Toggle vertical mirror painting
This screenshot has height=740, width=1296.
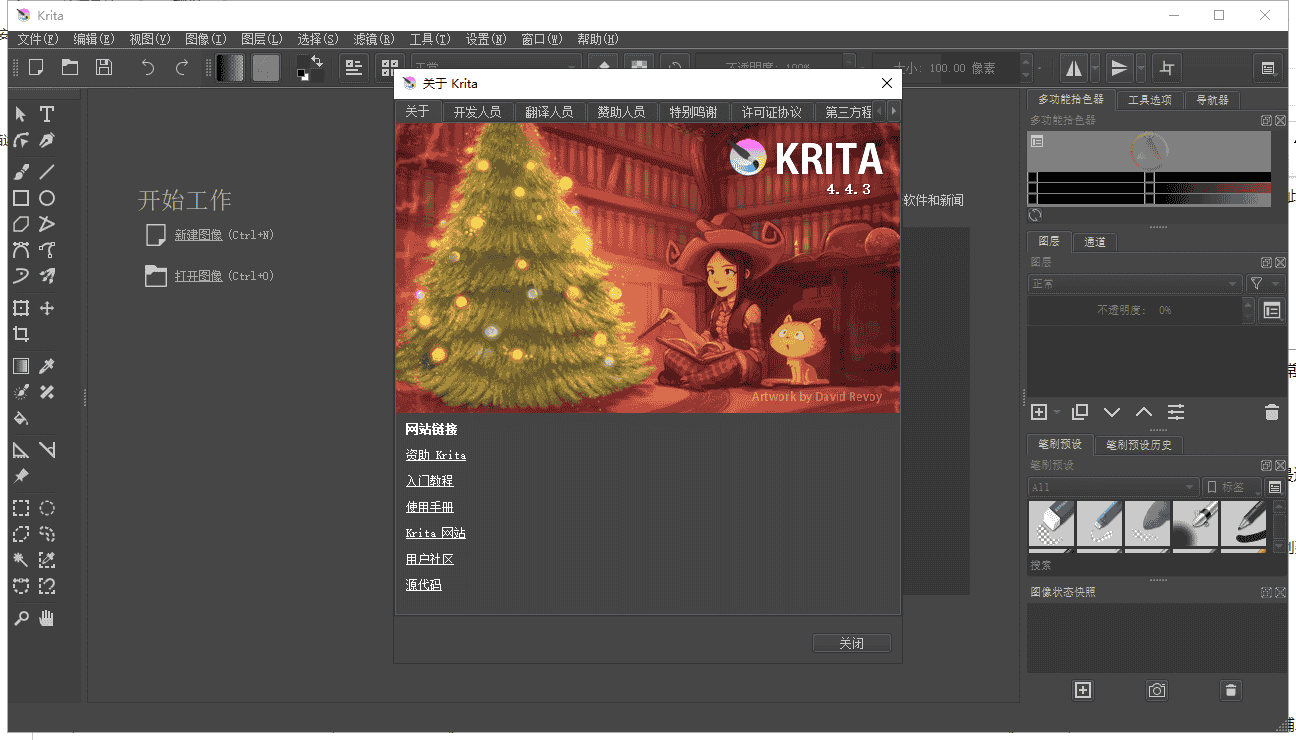1120,67
